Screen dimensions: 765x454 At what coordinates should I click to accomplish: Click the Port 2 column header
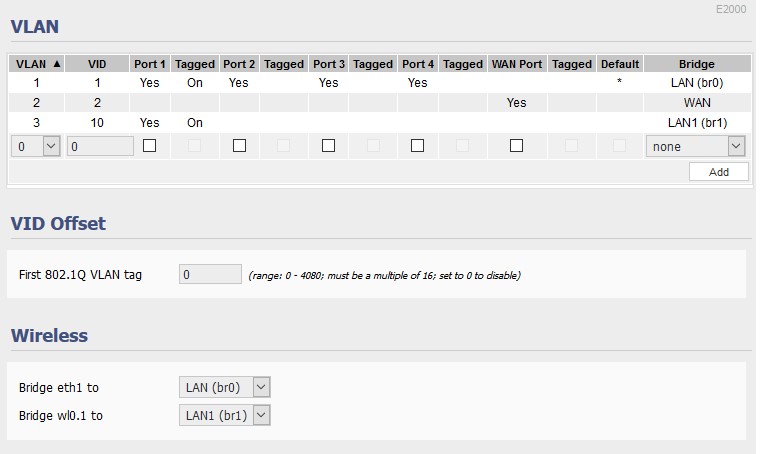click(x=239, y=64)
